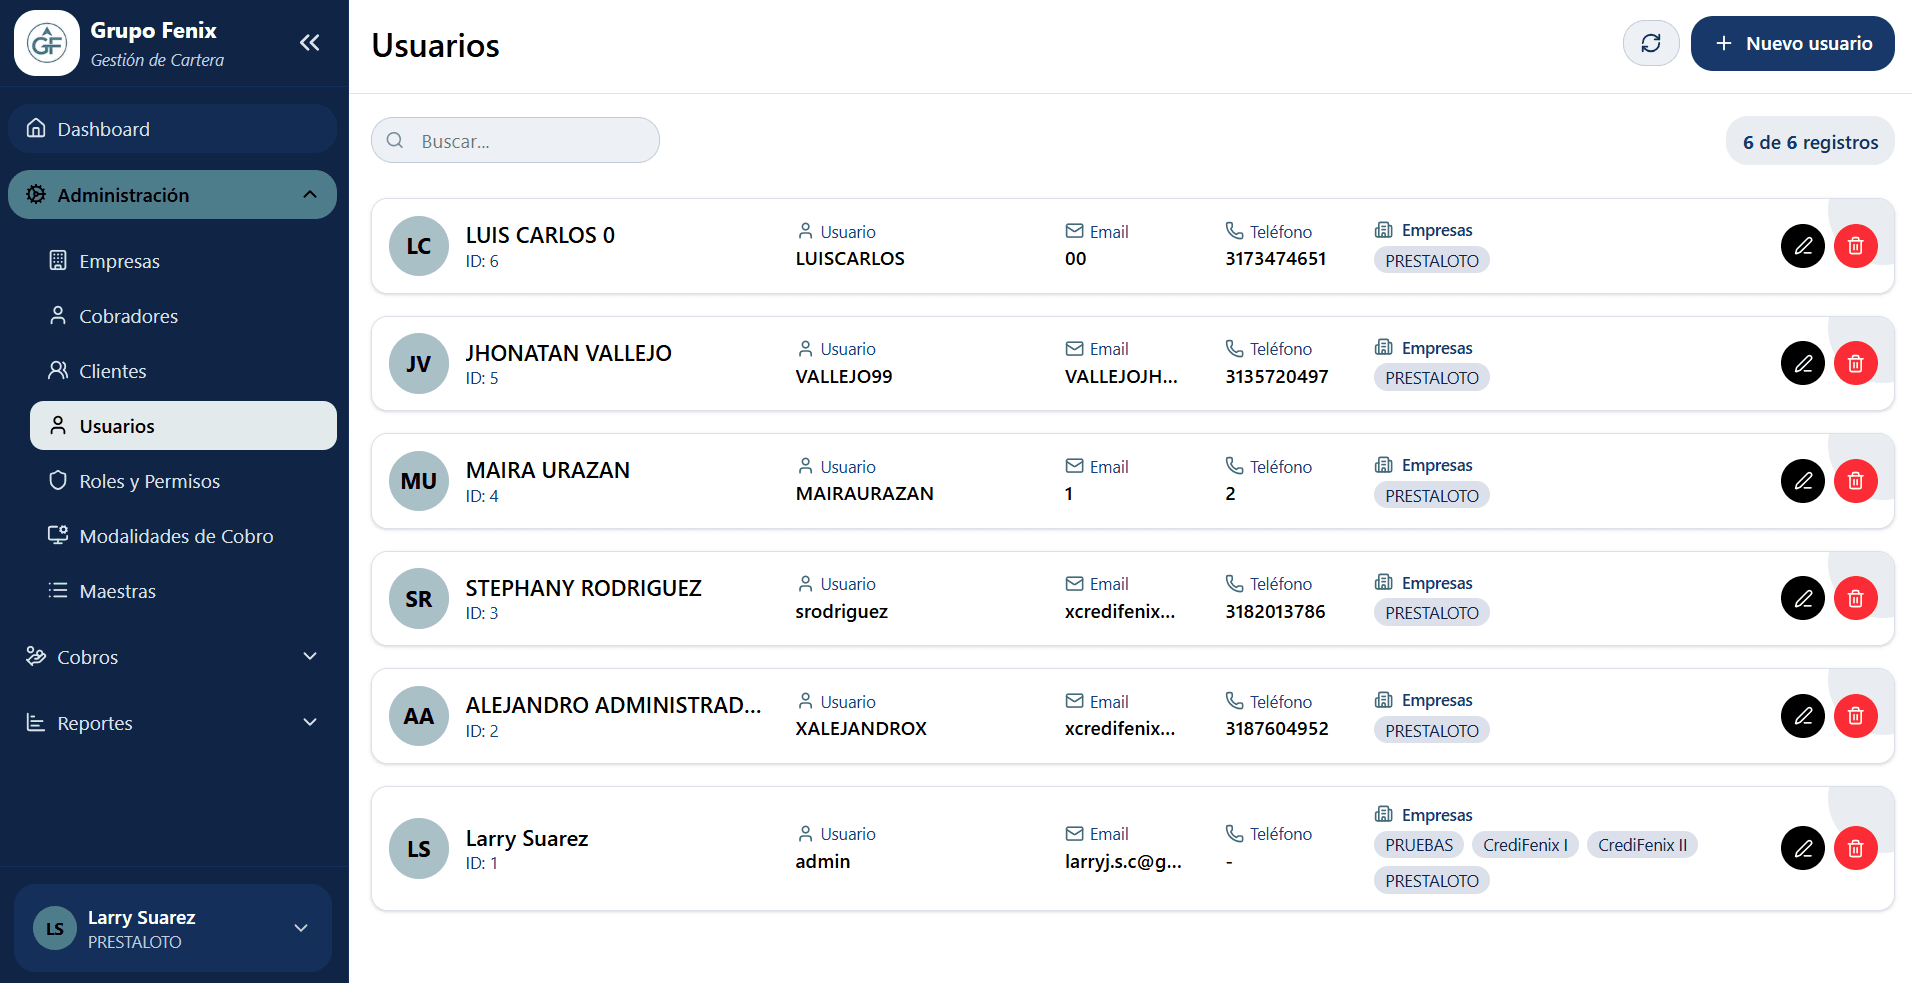Click the refresh icon button

tap(1650, 43)
